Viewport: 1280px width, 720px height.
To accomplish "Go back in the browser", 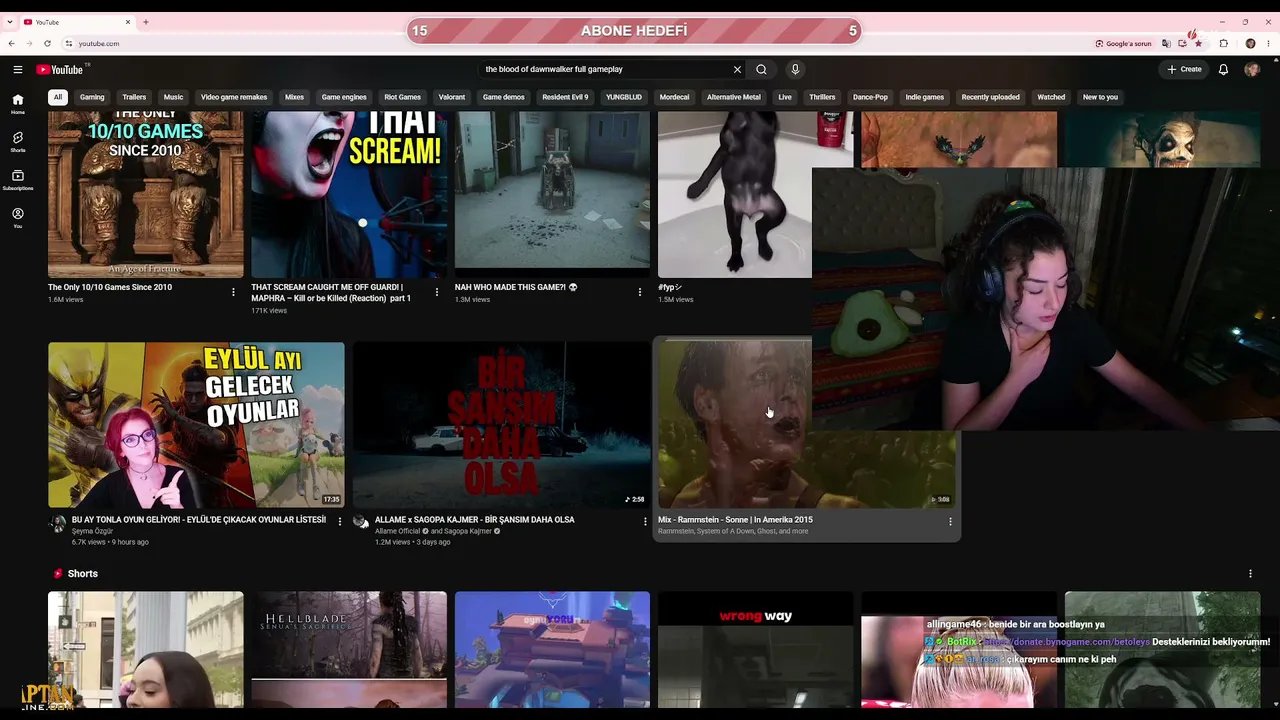I will coord(11,43).
